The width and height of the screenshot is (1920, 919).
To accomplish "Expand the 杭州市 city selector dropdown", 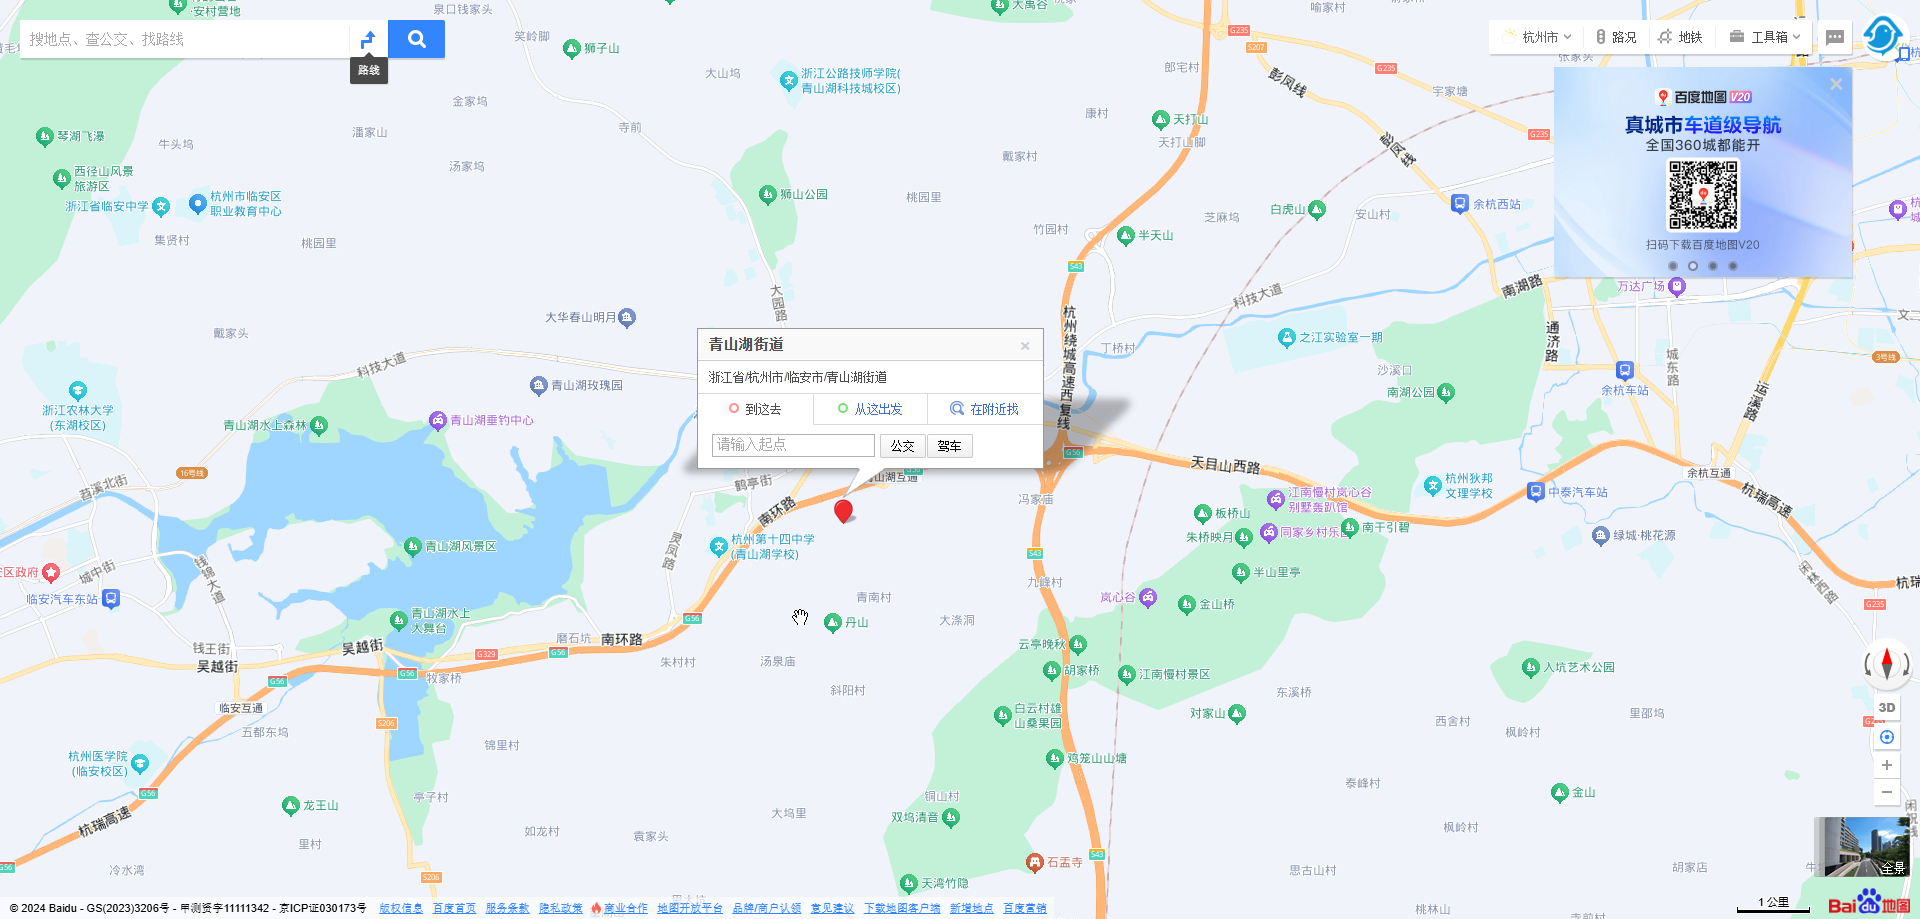I will point(1539,37).
